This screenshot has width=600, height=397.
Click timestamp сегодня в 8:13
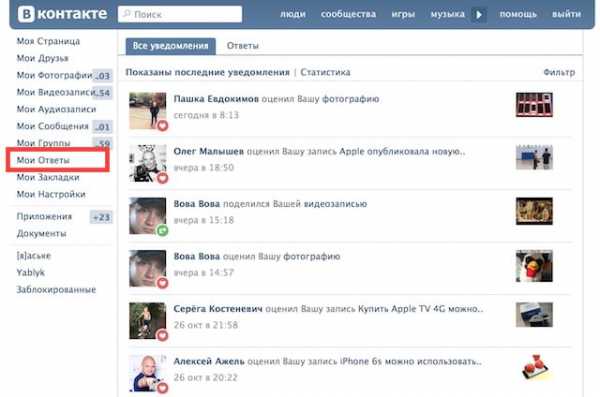[x=206, y=115]
